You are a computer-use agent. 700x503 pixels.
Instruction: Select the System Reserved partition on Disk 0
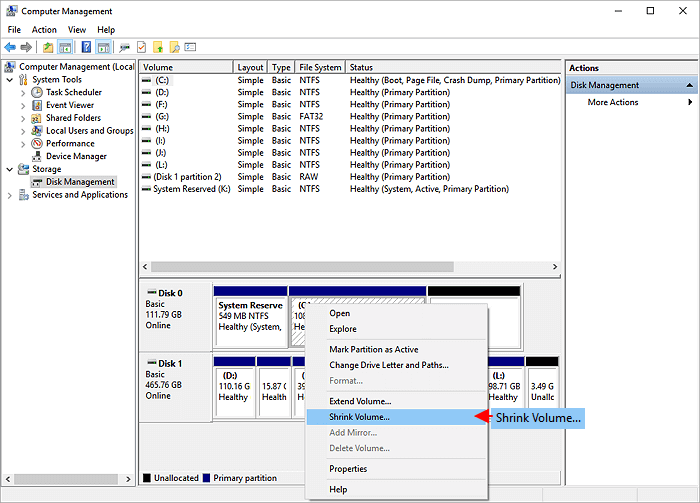[x=250, y=315]
